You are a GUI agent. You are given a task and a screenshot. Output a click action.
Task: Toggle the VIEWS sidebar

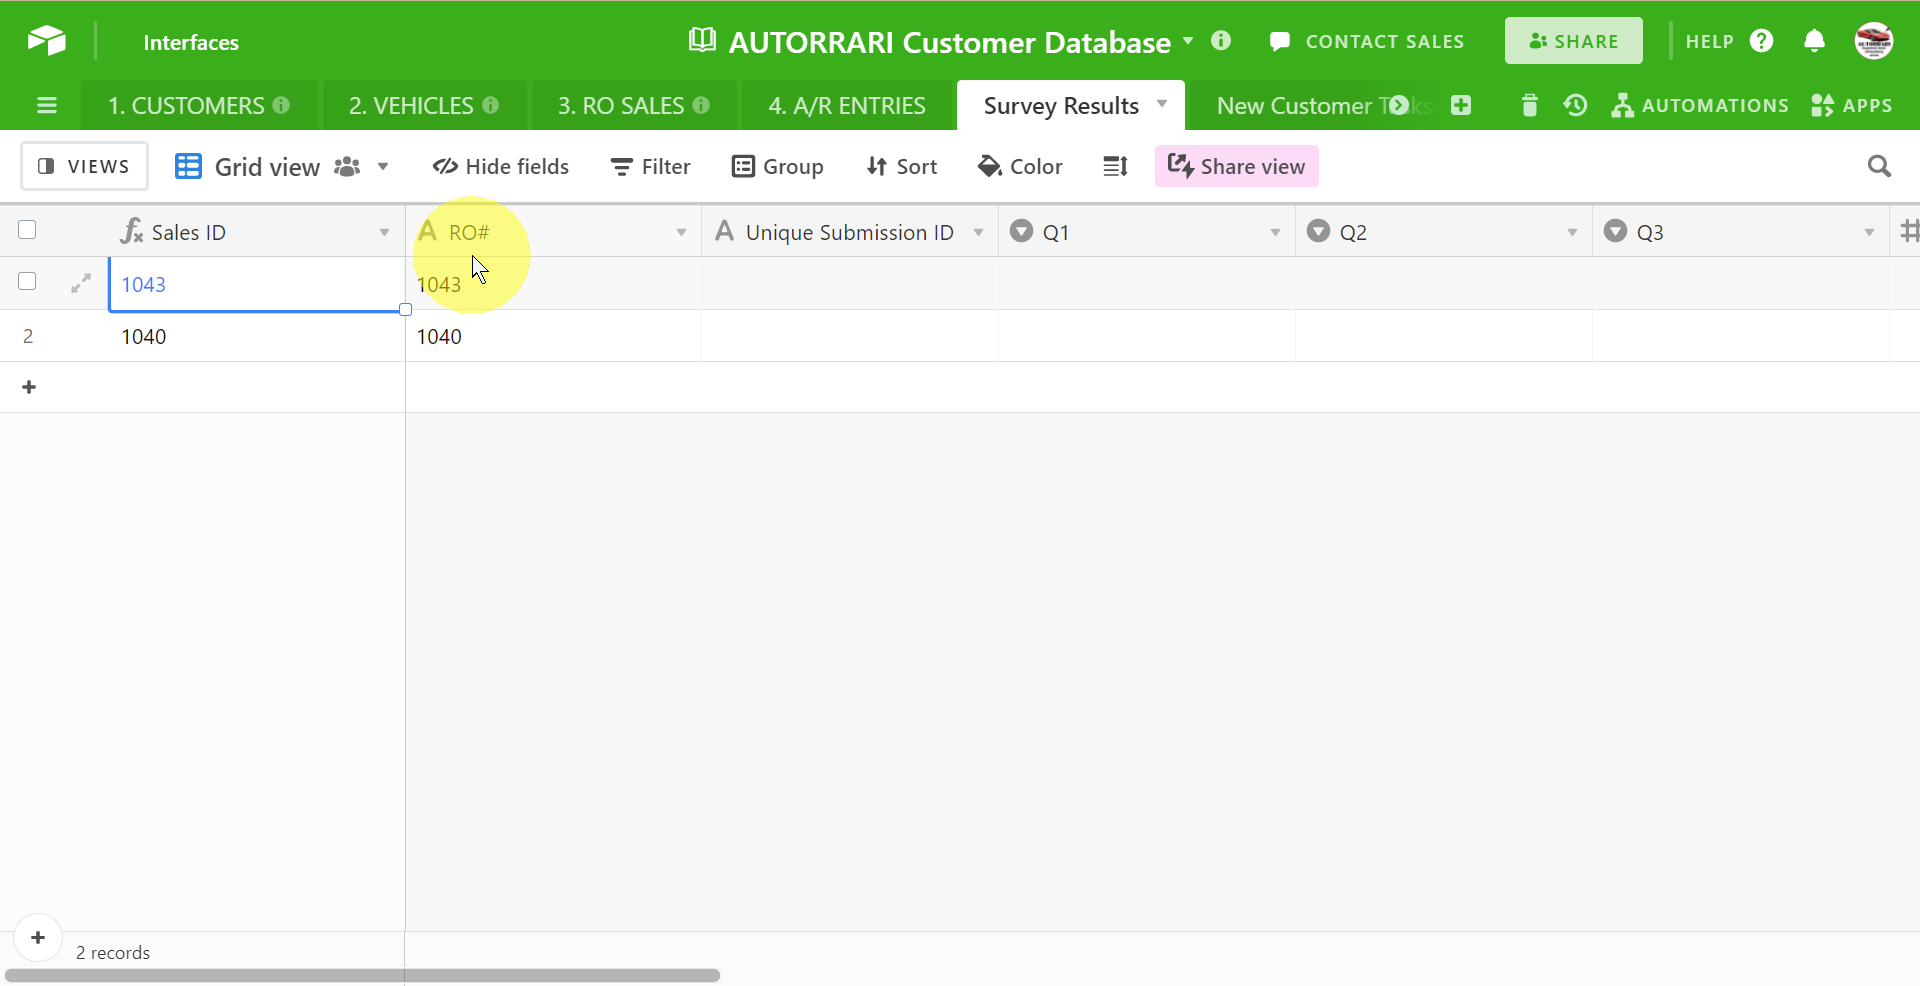tap(84, 166)
